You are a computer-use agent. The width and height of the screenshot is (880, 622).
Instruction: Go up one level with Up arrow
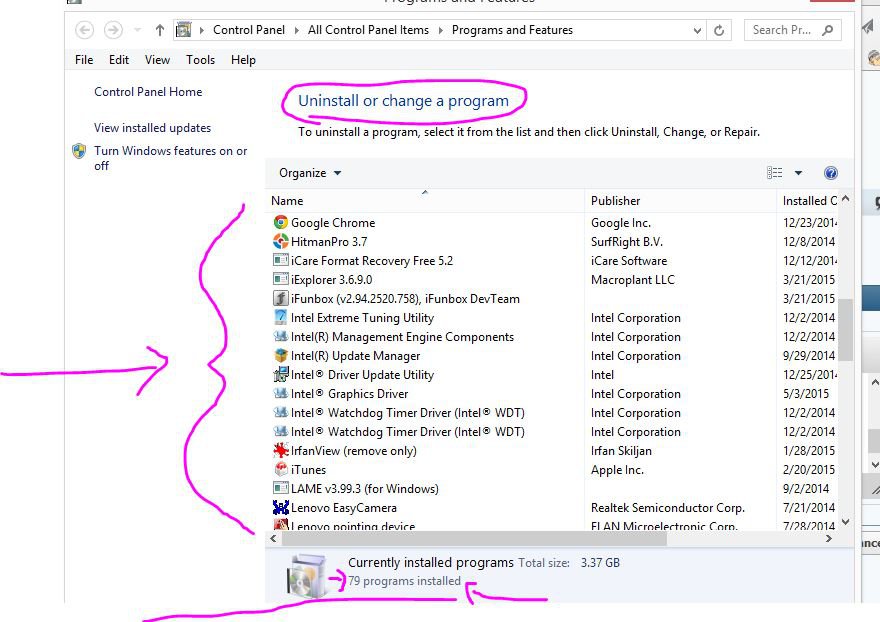[160, 30]
